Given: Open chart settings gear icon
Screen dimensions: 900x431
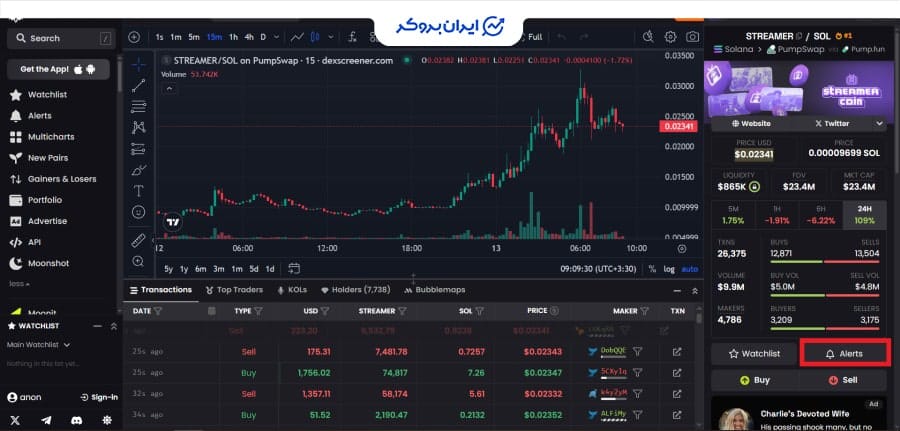Looking at the screenshot, I should [670, 37].
